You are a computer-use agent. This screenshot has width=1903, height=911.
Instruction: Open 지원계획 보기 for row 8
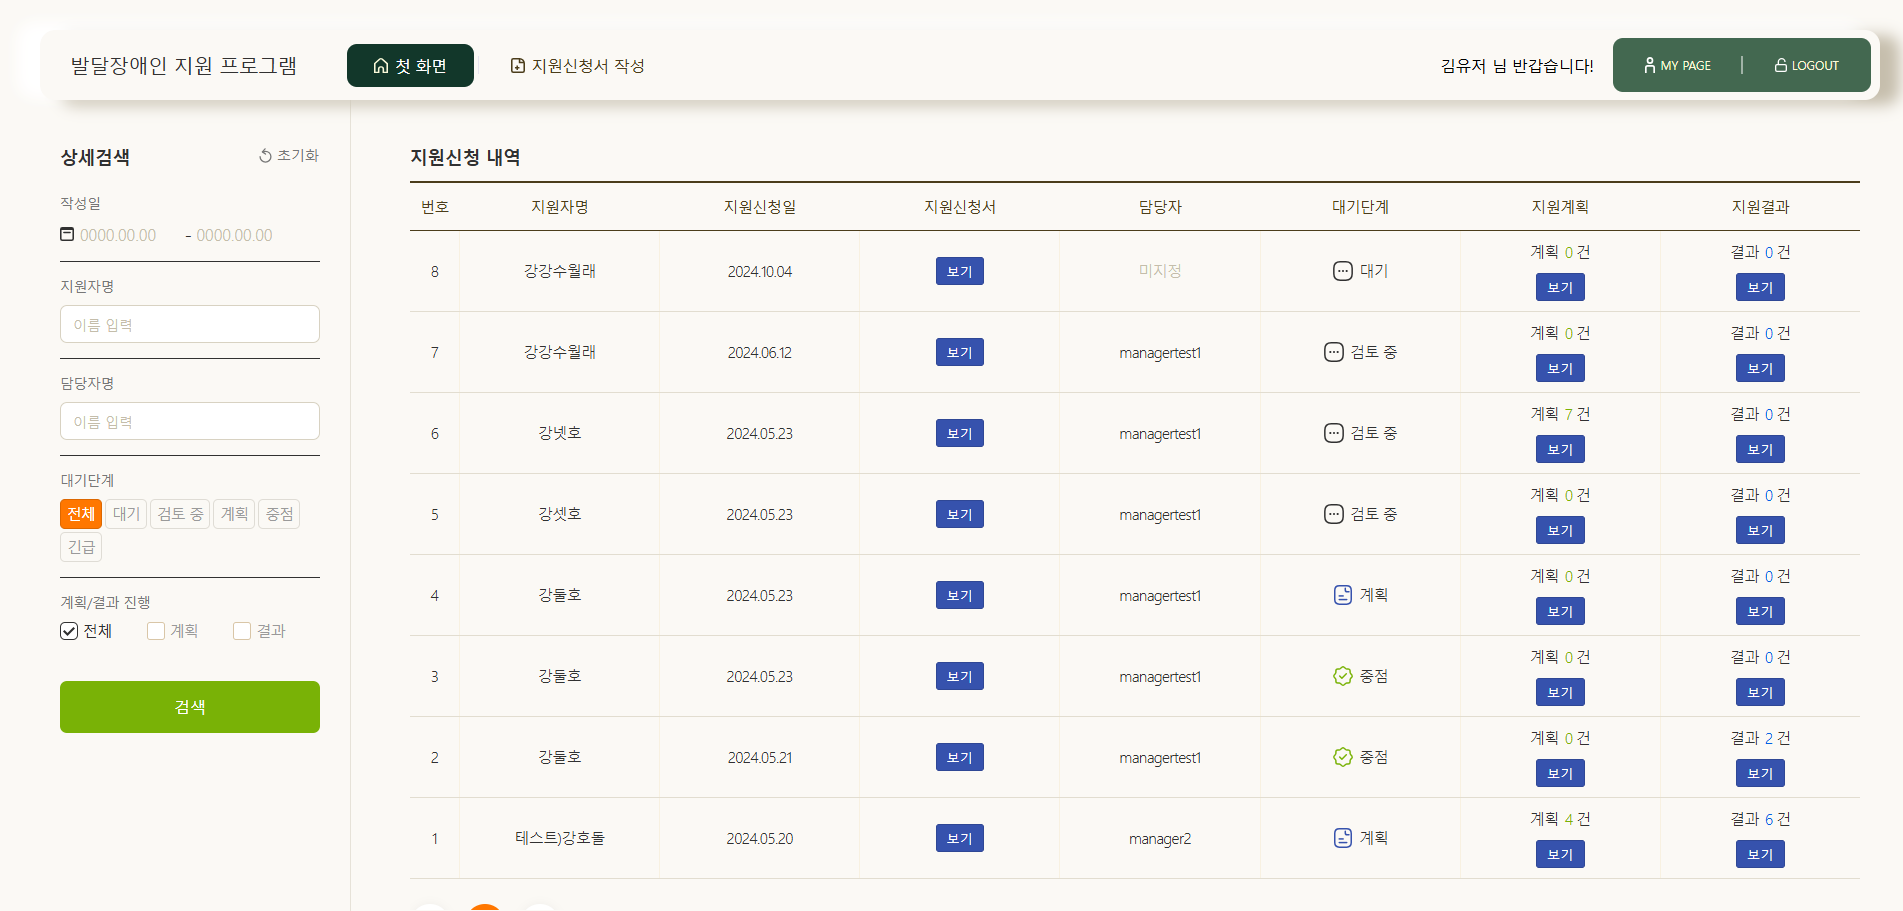(x=1560, y=287)
